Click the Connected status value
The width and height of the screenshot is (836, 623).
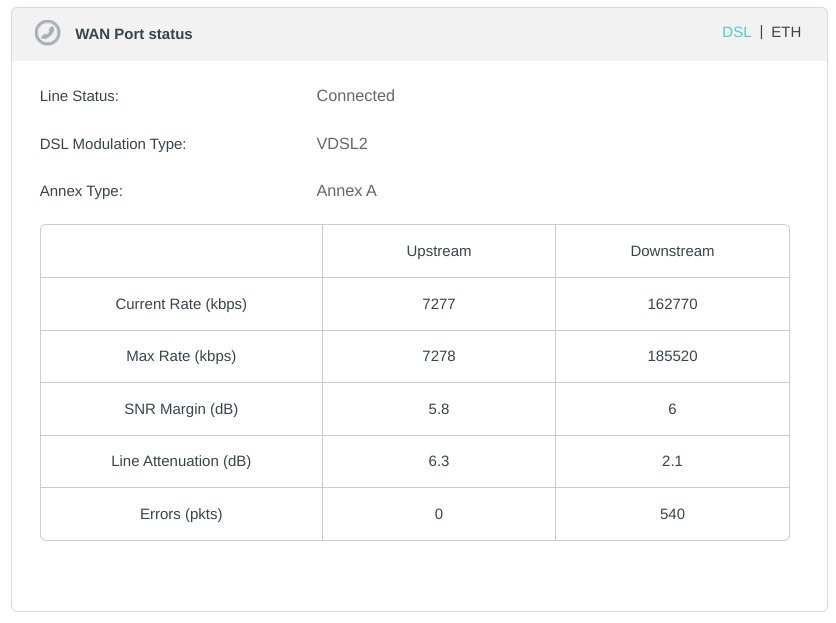click(x=355, y=96)
